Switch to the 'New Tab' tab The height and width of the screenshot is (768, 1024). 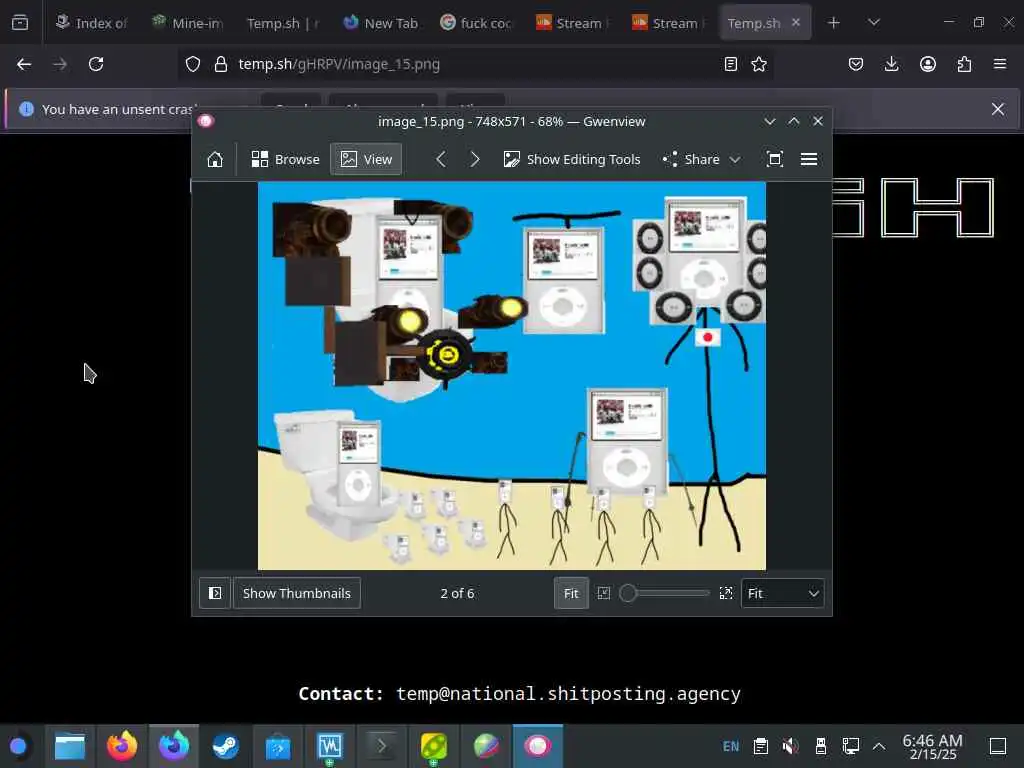pos(381,23)
